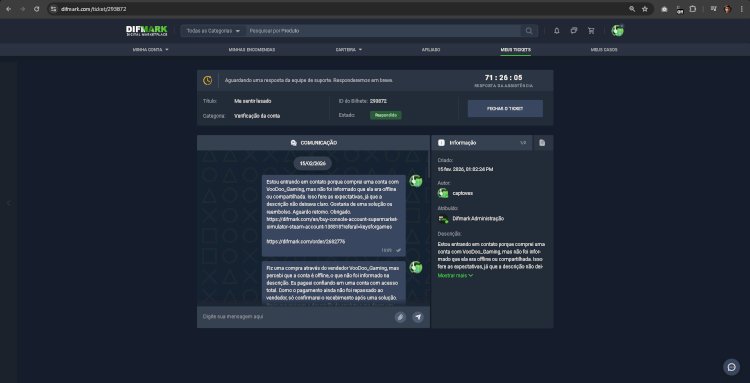Viewport: 750px width, 383px height.
Task: Click the author captoves avatar
Action: (443, 193)
